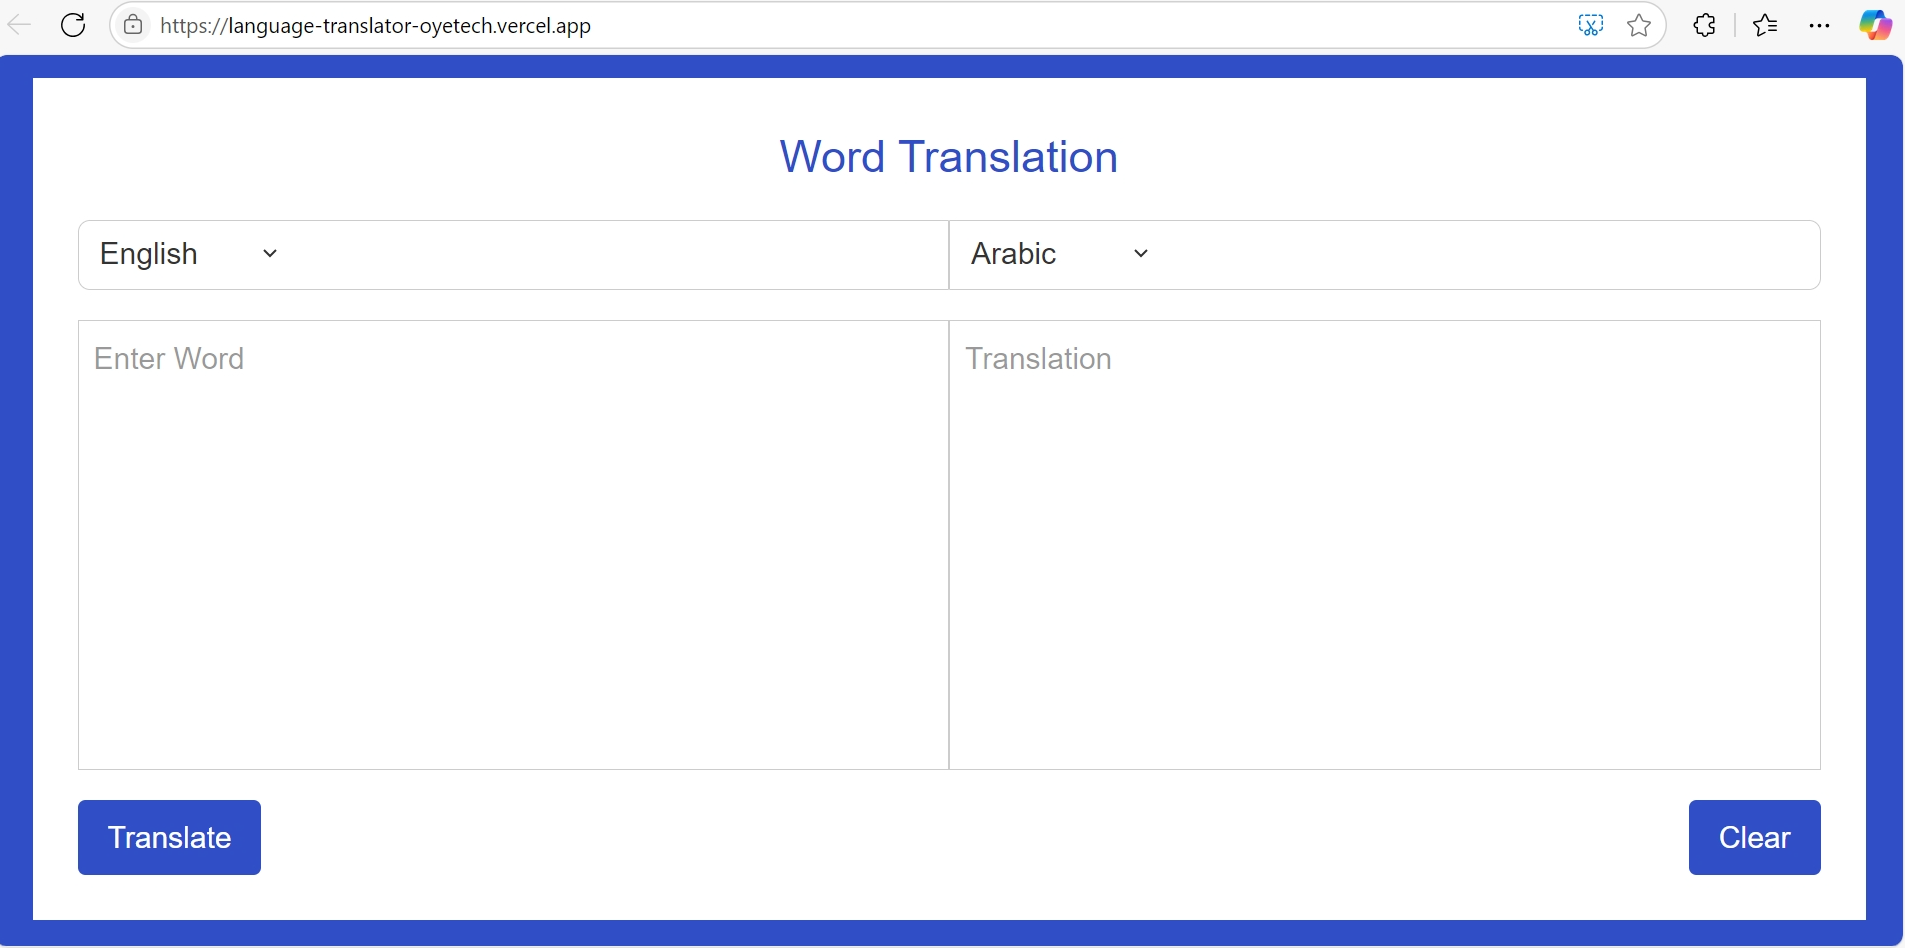
Task: Open the Arabic target language dropdown
Action: point(1059,254)
